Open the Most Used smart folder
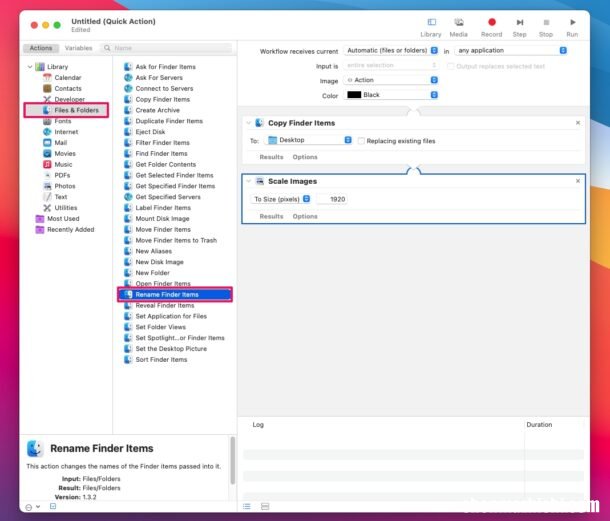This screenshot has width=610, height=521. click(x=63, y=219)
